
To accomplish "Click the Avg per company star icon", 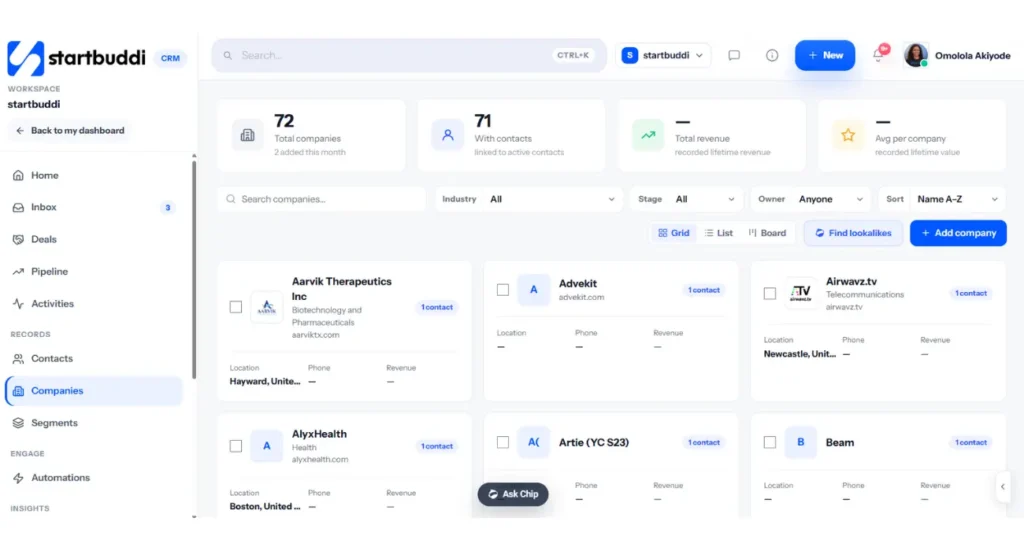I will 848,135.
